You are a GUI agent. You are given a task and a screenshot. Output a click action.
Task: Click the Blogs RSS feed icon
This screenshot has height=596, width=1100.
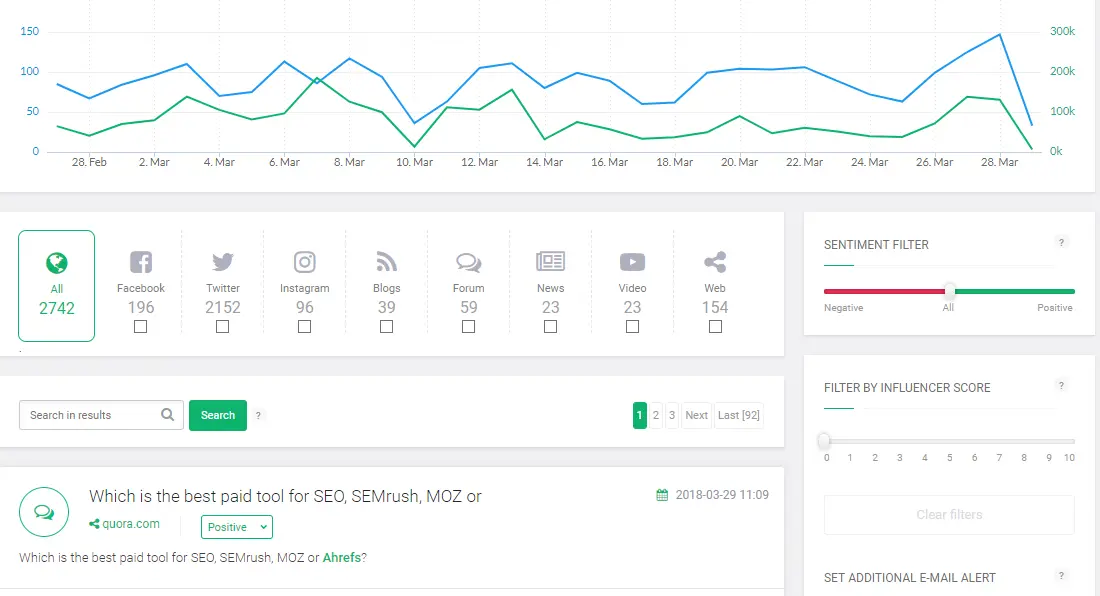pos(387,262)
